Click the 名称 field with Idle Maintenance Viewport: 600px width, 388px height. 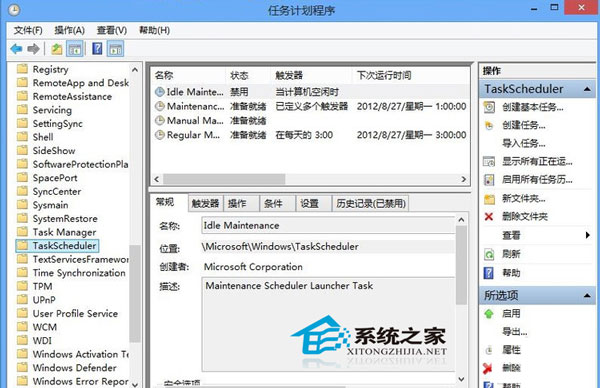[x=328, y=225]
